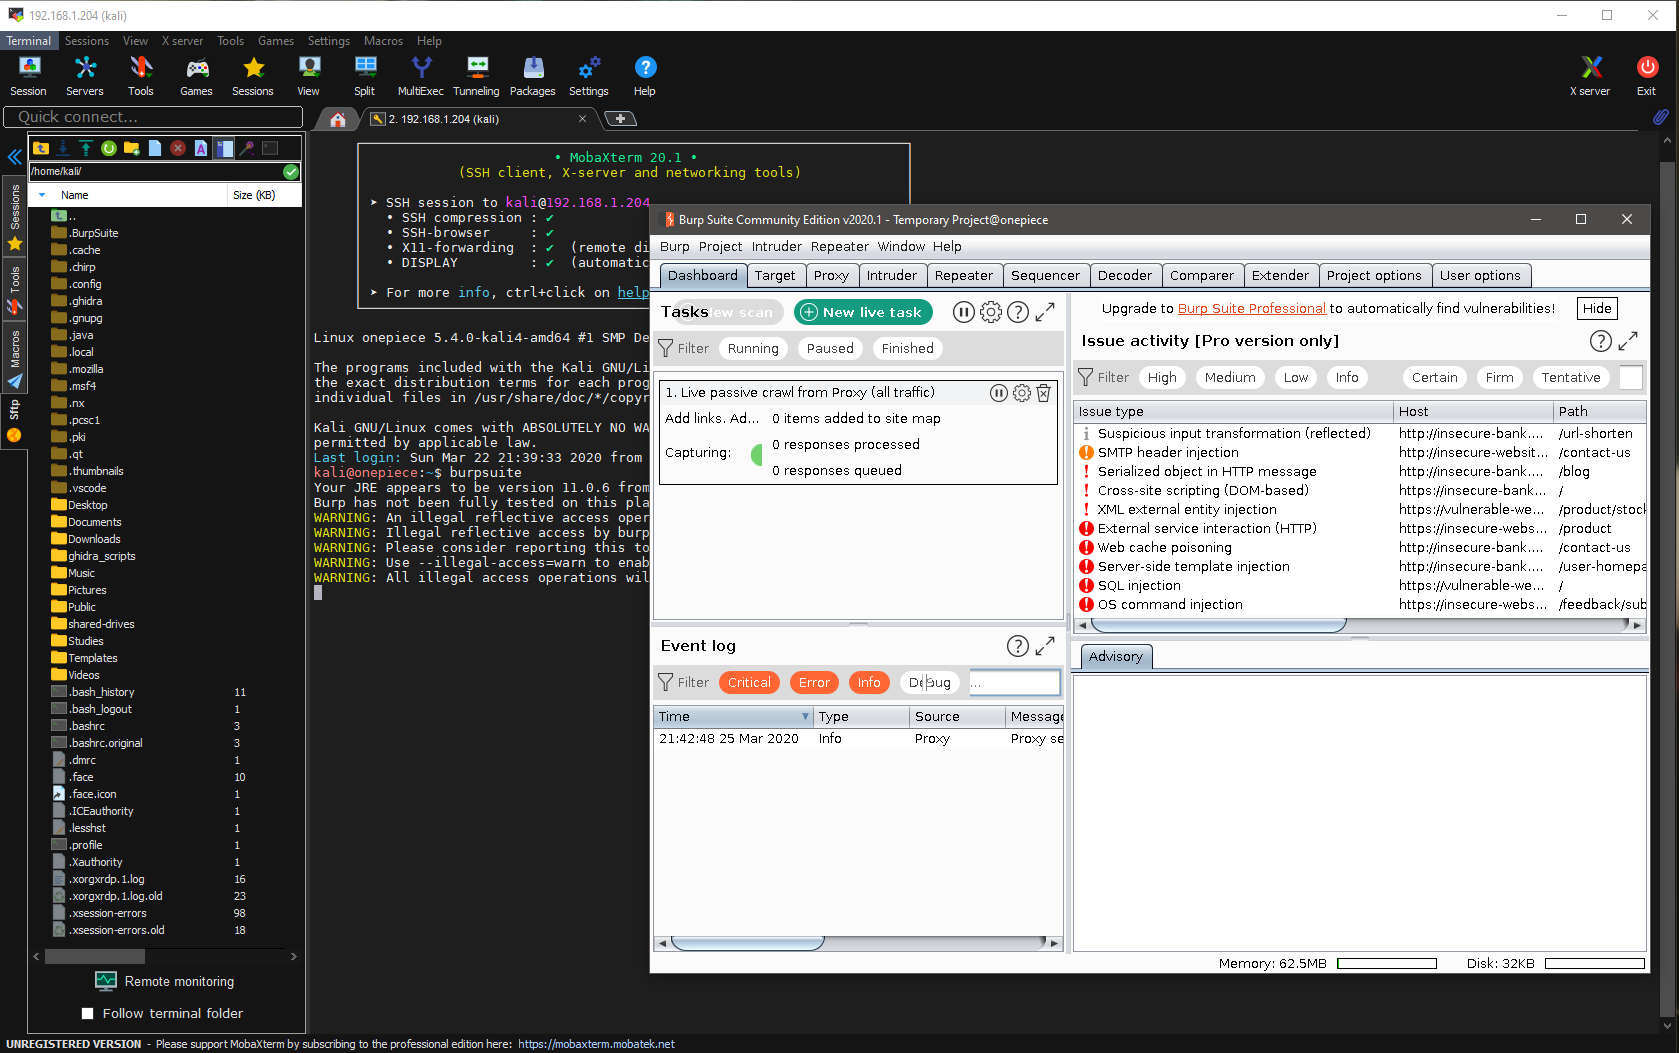Expand the Event log panel
The height and width of the screenshot is (1053, 1679).
pyautogui.click(x=1045, y=646)
